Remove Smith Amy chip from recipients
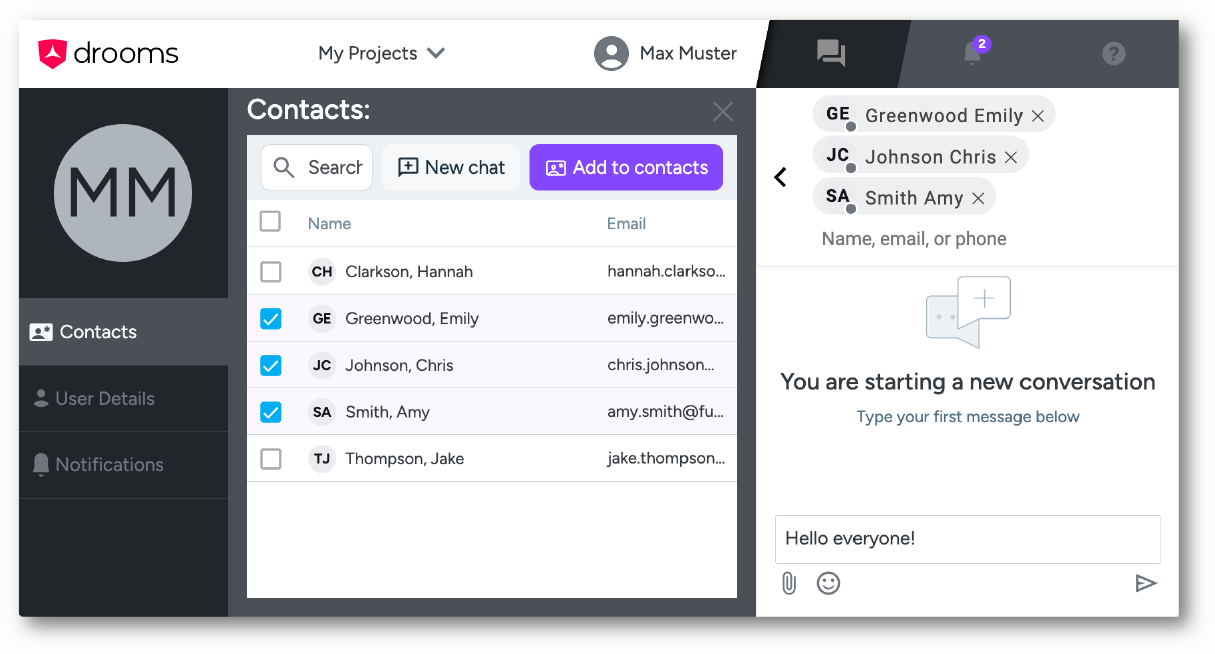This screenshot has width=1215, height=654. 978,198
